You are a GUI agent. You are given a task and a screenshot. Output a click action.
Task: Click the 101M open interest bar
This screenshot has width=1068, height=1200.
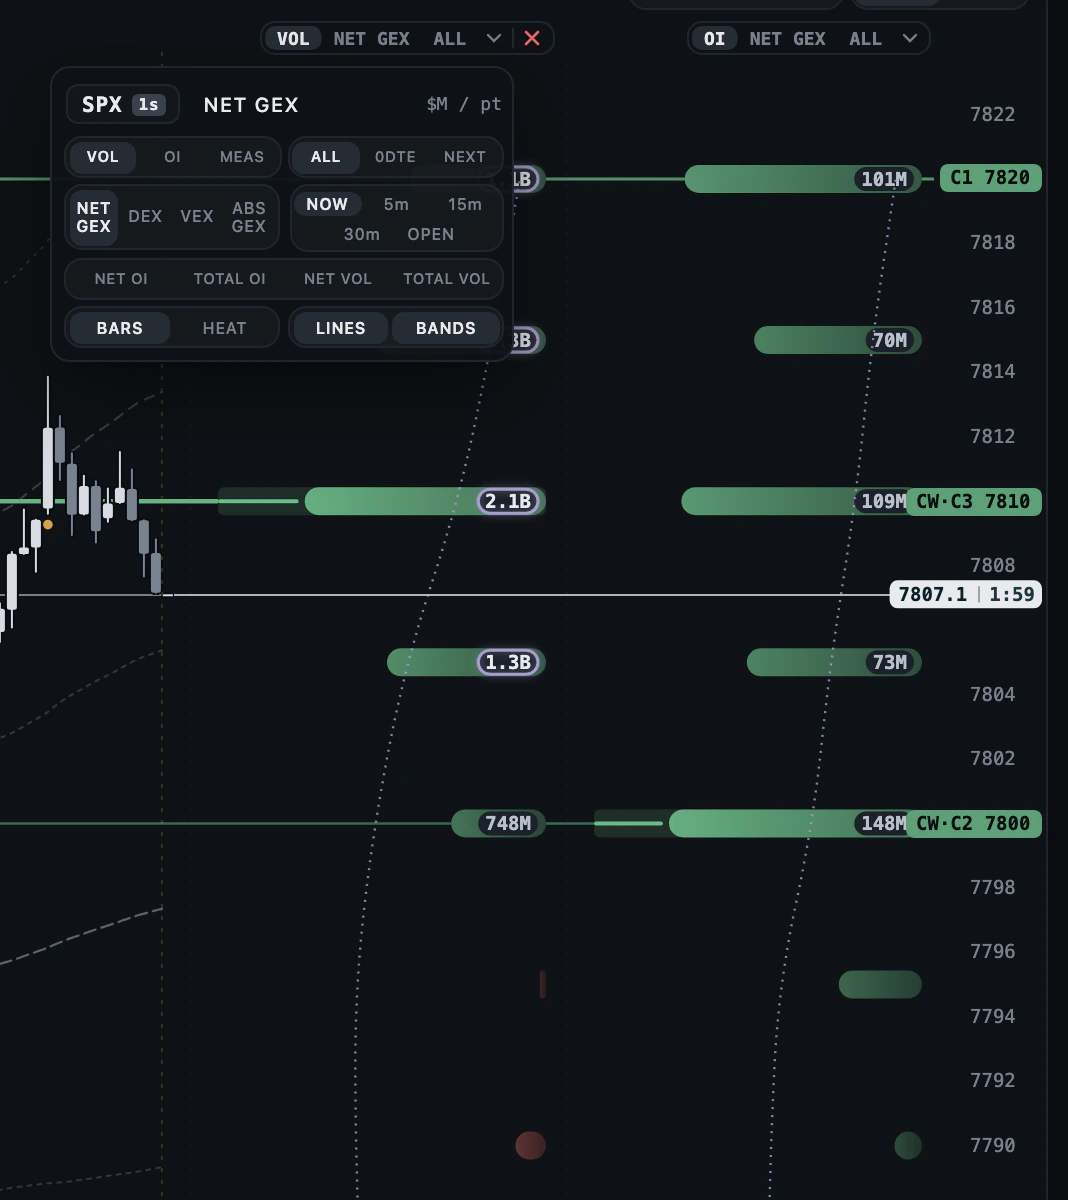point(802,179)
